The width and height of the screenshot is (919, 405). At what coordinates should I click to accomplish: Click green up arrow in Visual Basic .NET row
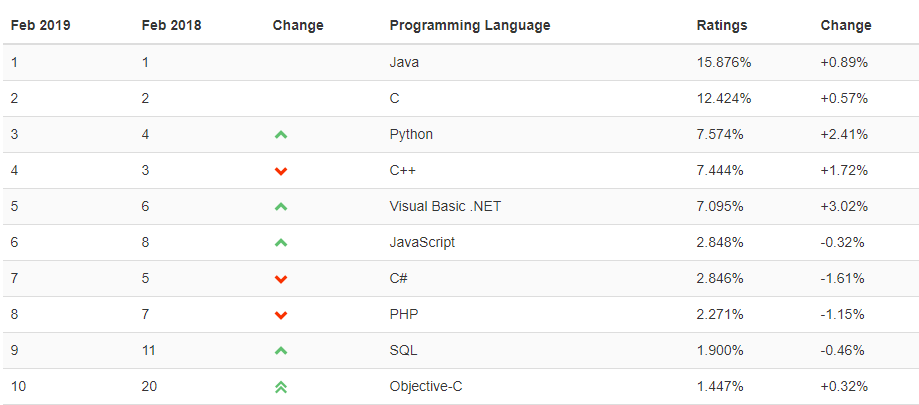[x=281, y=207]
